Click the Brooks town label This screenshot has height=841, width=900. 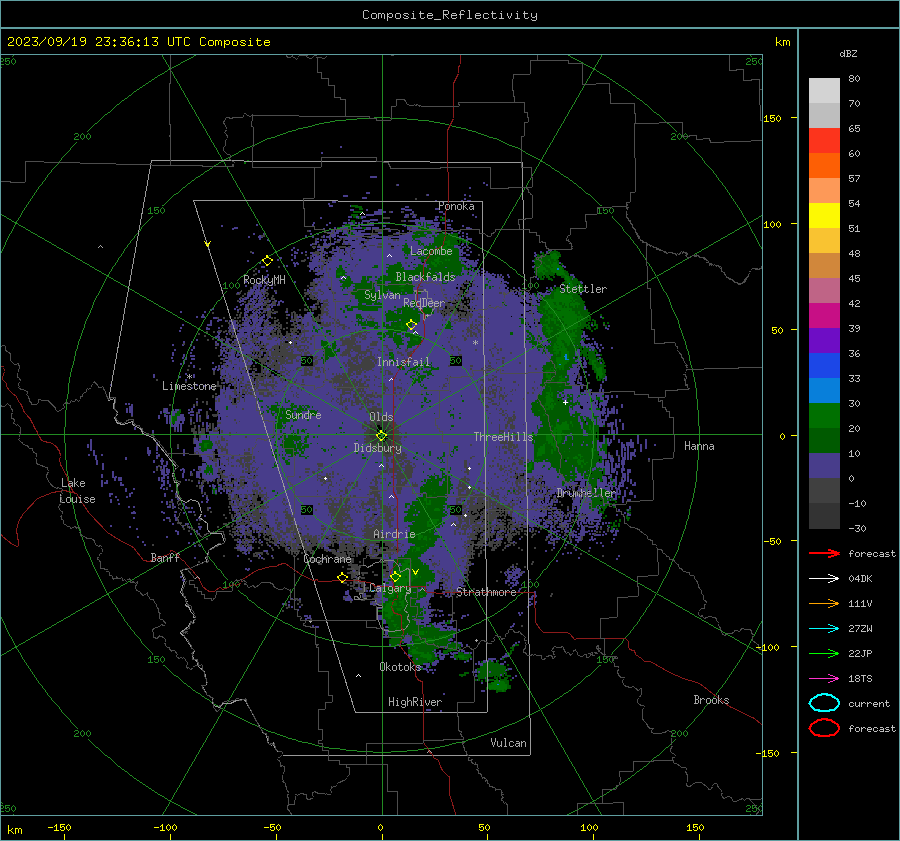pyautogui.click(x=711, y=700)
